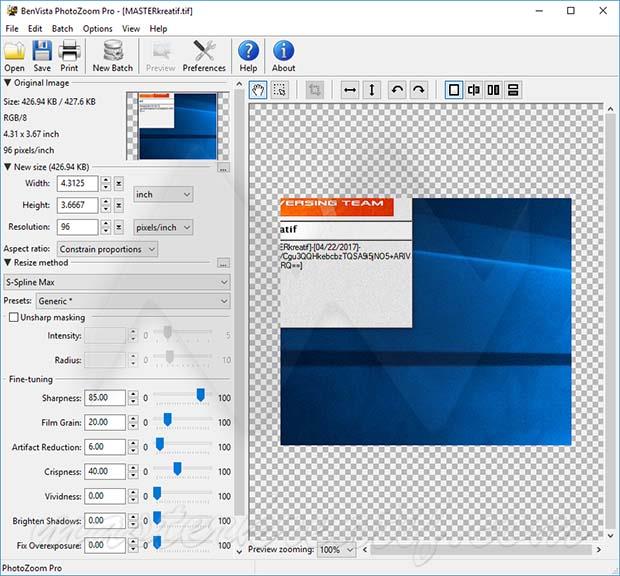Click the Sharpness value field
Image resolution: width=620 pixels, height=576 pixels.
[105, 398]
